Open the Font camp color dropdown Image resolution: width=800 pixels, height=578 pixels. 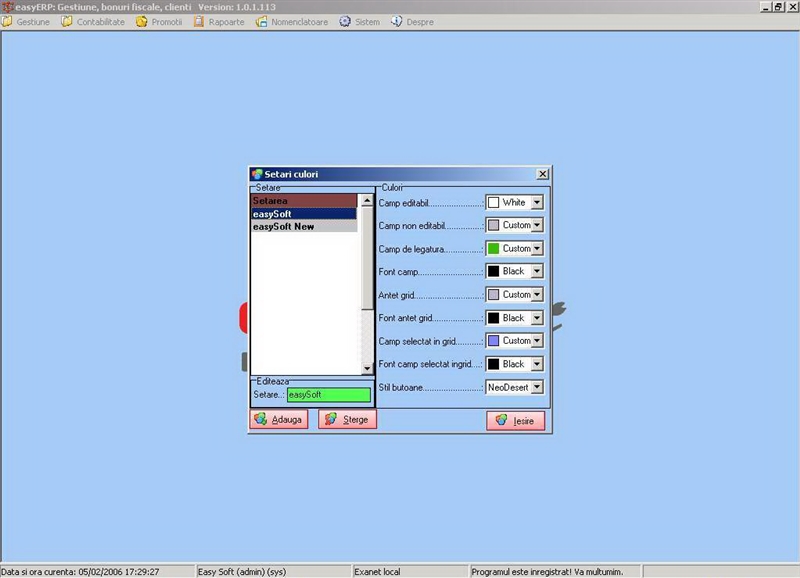click(537, 271)
